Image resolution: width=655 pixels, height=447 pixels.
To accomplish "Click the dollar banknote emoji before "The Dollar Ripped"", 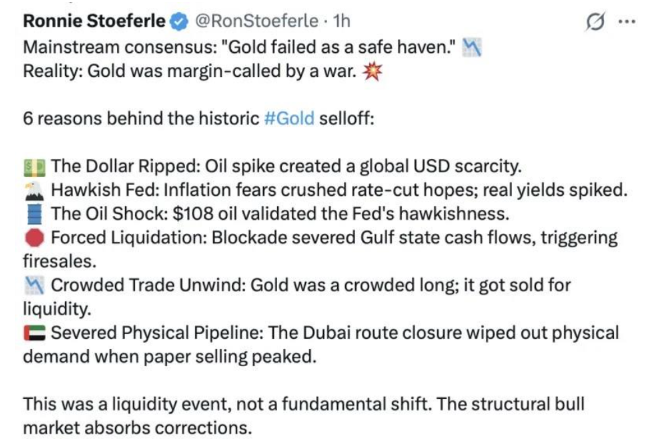I will pos(33,166).
